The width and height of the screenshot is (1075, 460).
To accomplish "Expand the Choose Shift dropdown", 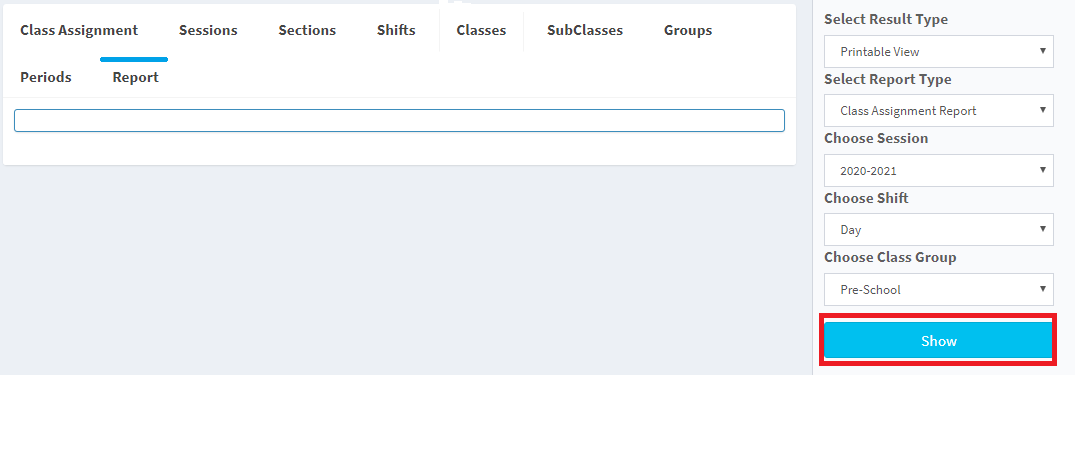I will 939,230.
